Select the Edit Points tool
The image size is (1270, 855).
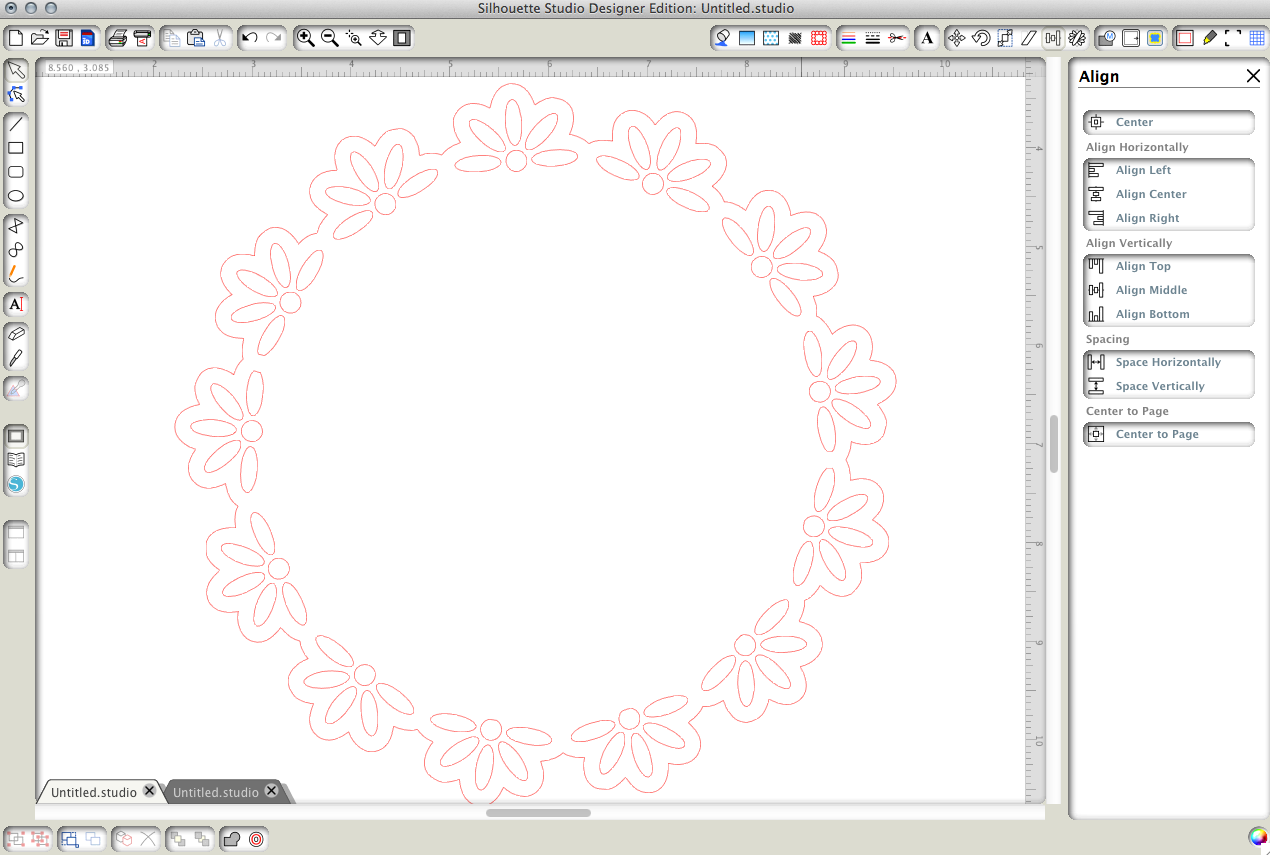(x=16, y=94)
